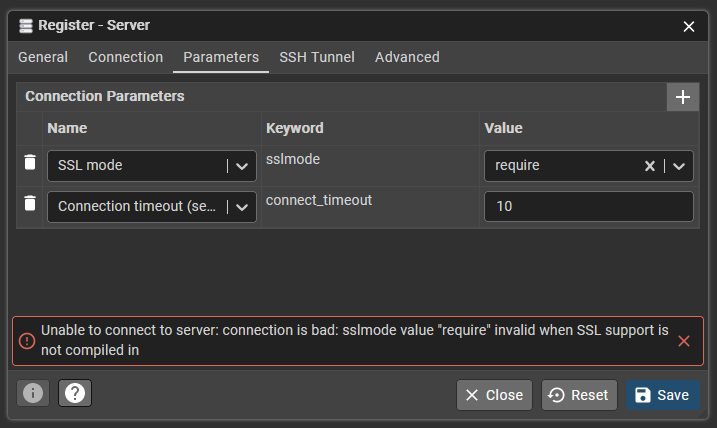Delete the SSL mode parameter row

(x=30, y=163)
